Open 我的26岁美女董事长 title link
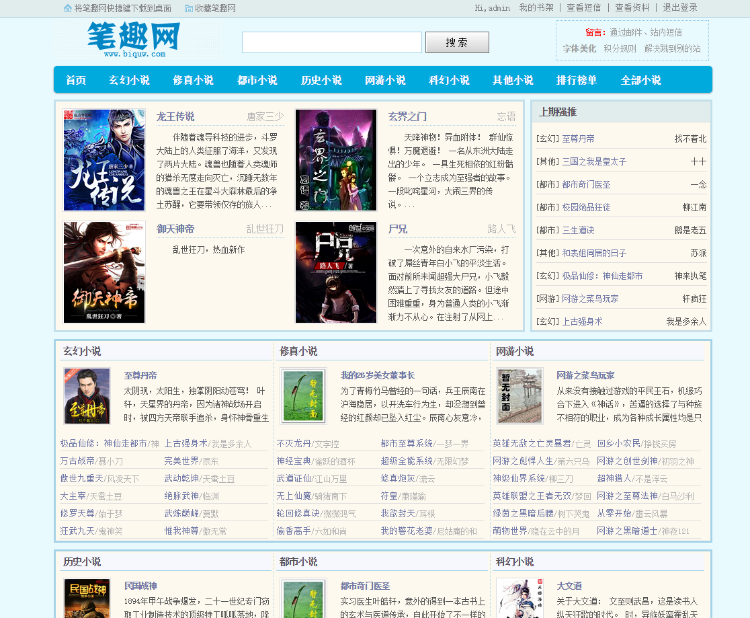Viewport: 750px width, 618px height. (x=377, y=375)
